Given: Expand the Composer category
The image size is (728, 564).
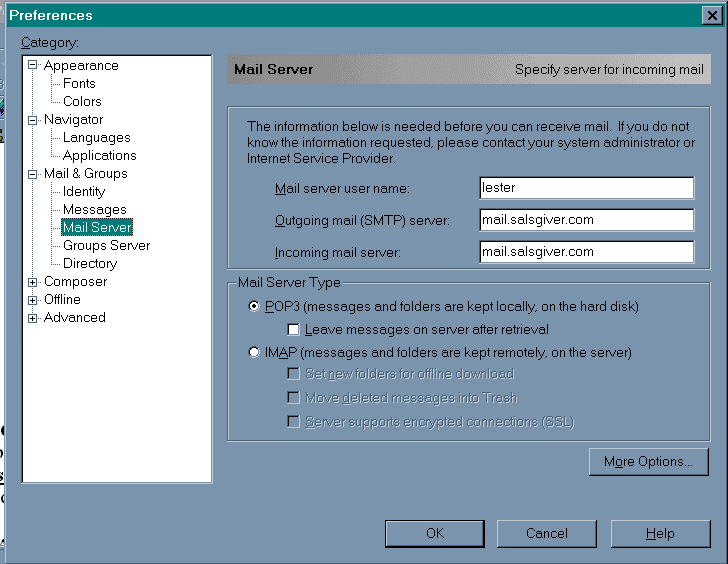Looking at the screenshot, I should pyautogui.click(x=33, y=282).
